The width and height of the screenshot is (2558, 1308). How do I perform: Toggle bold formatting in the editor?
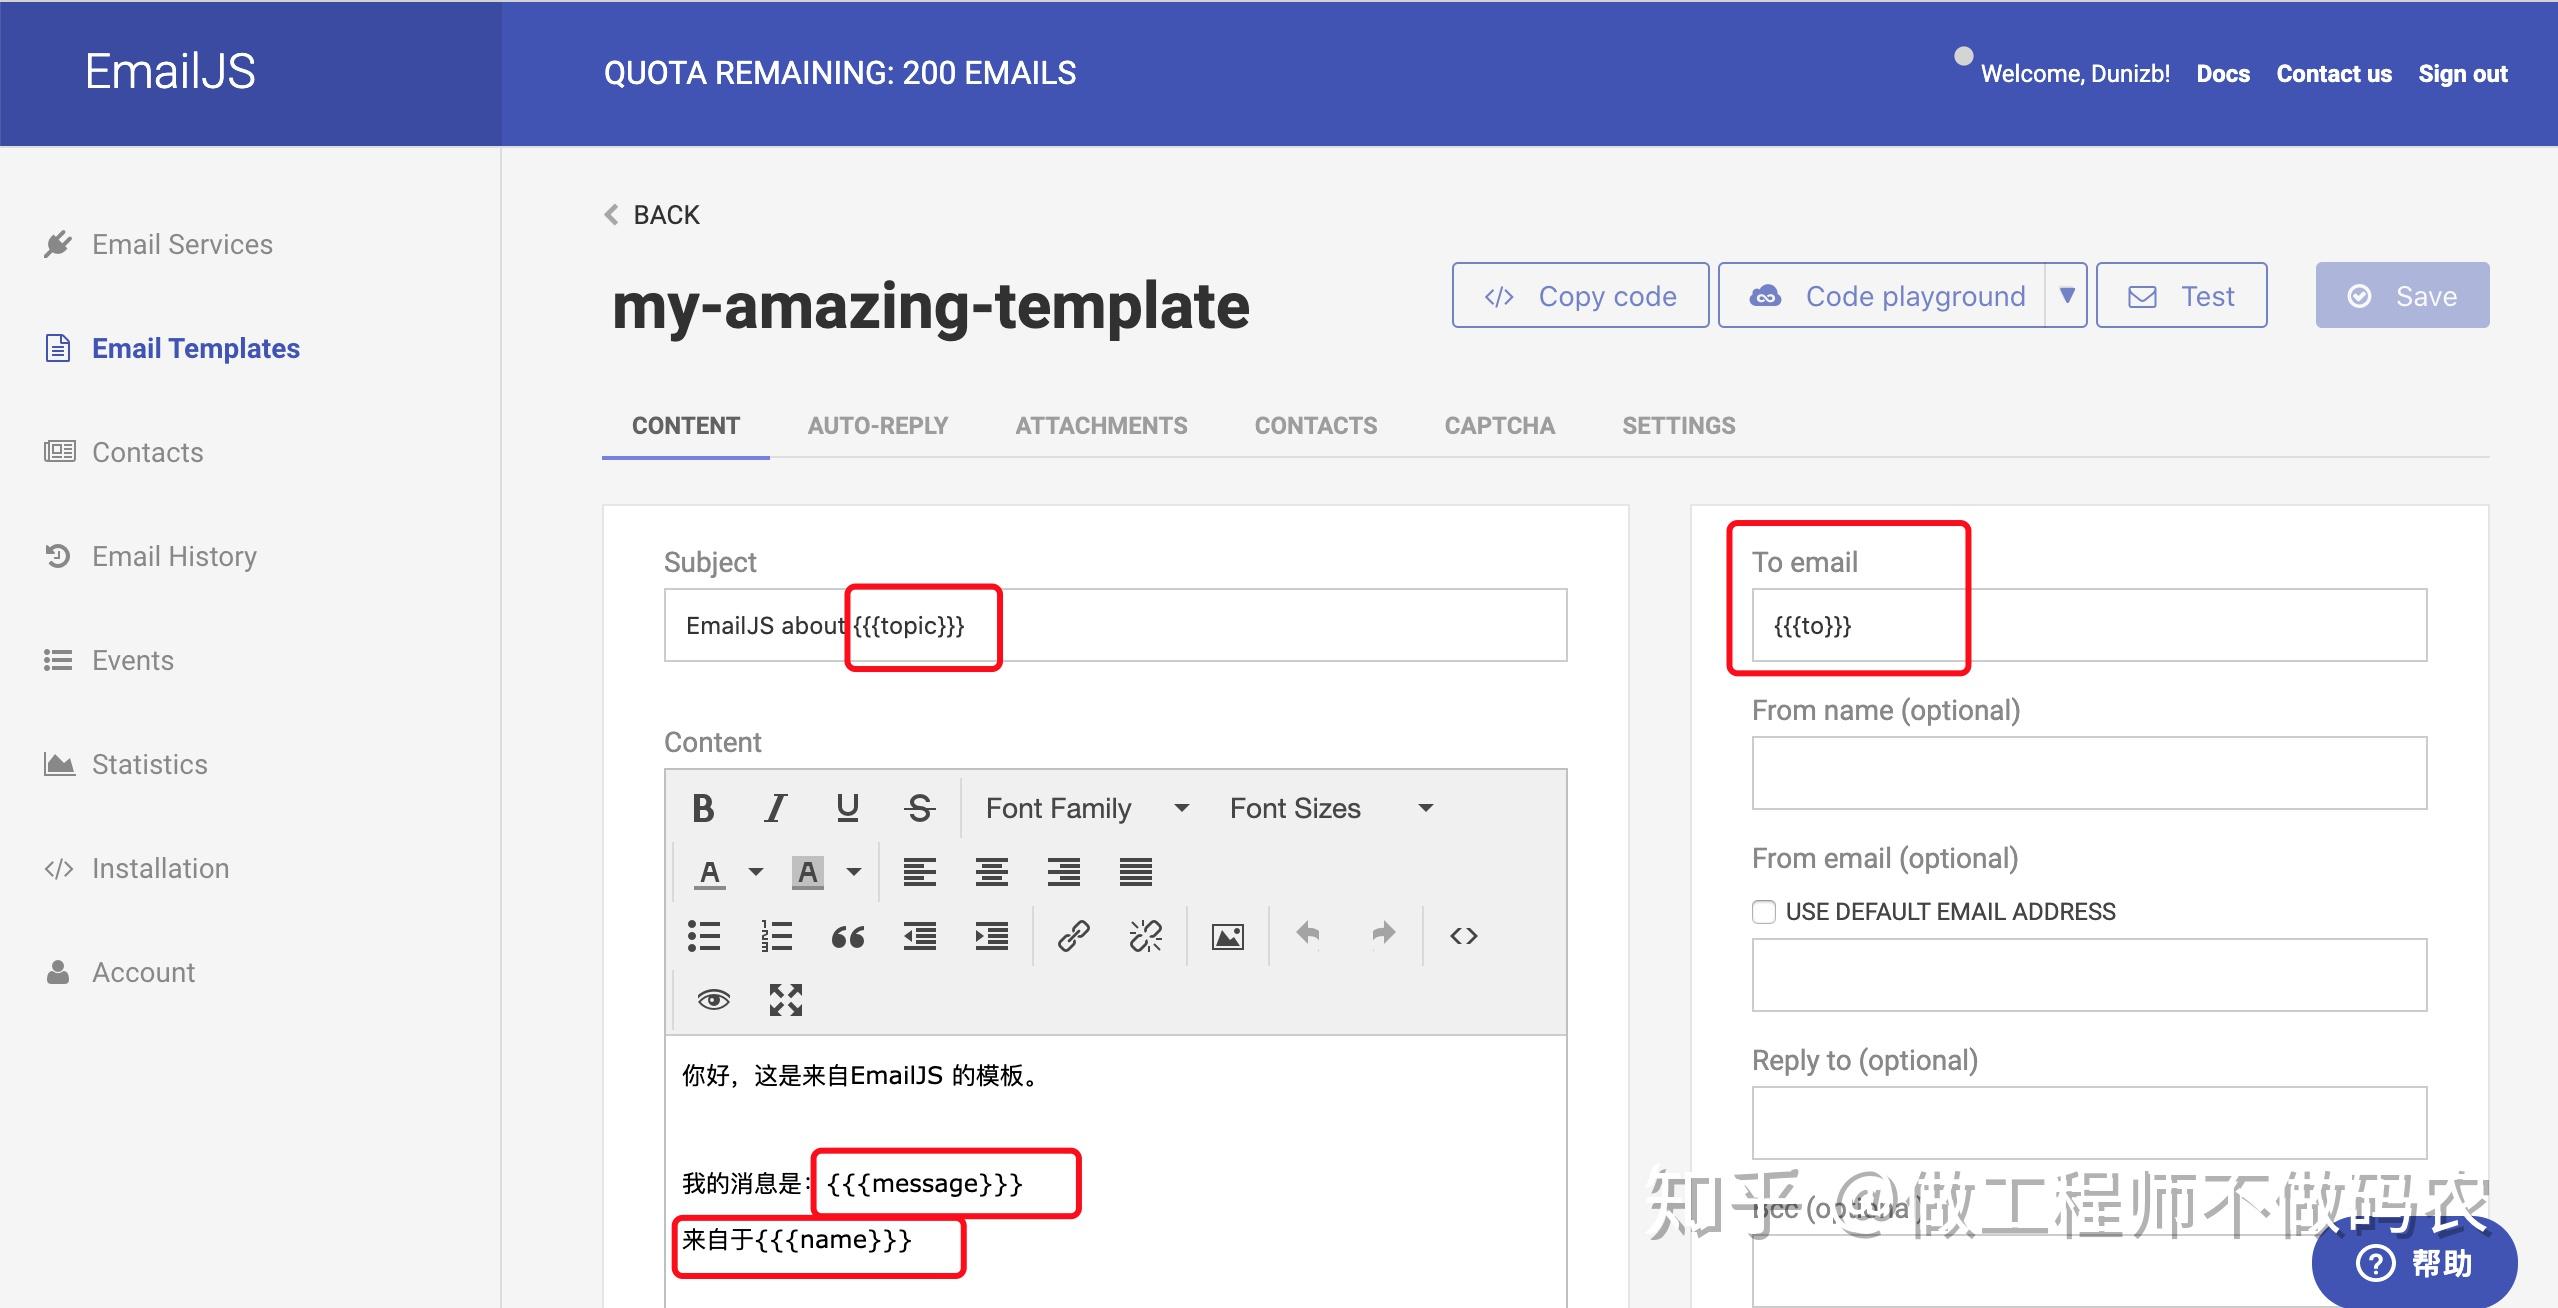click(x=703, y=807)
